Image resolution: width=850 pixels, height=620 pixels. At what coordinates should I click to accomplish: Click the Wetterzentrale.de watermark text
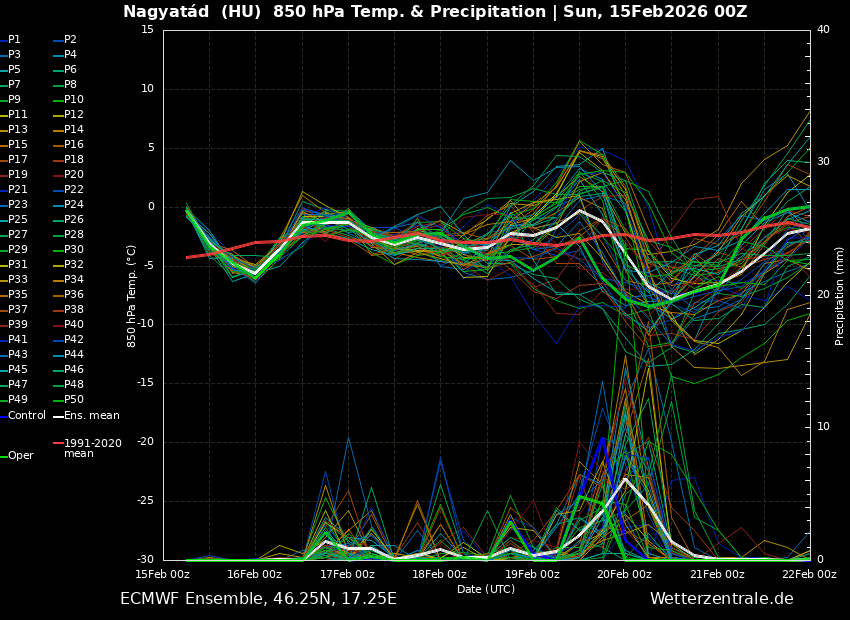click(721, 599)
